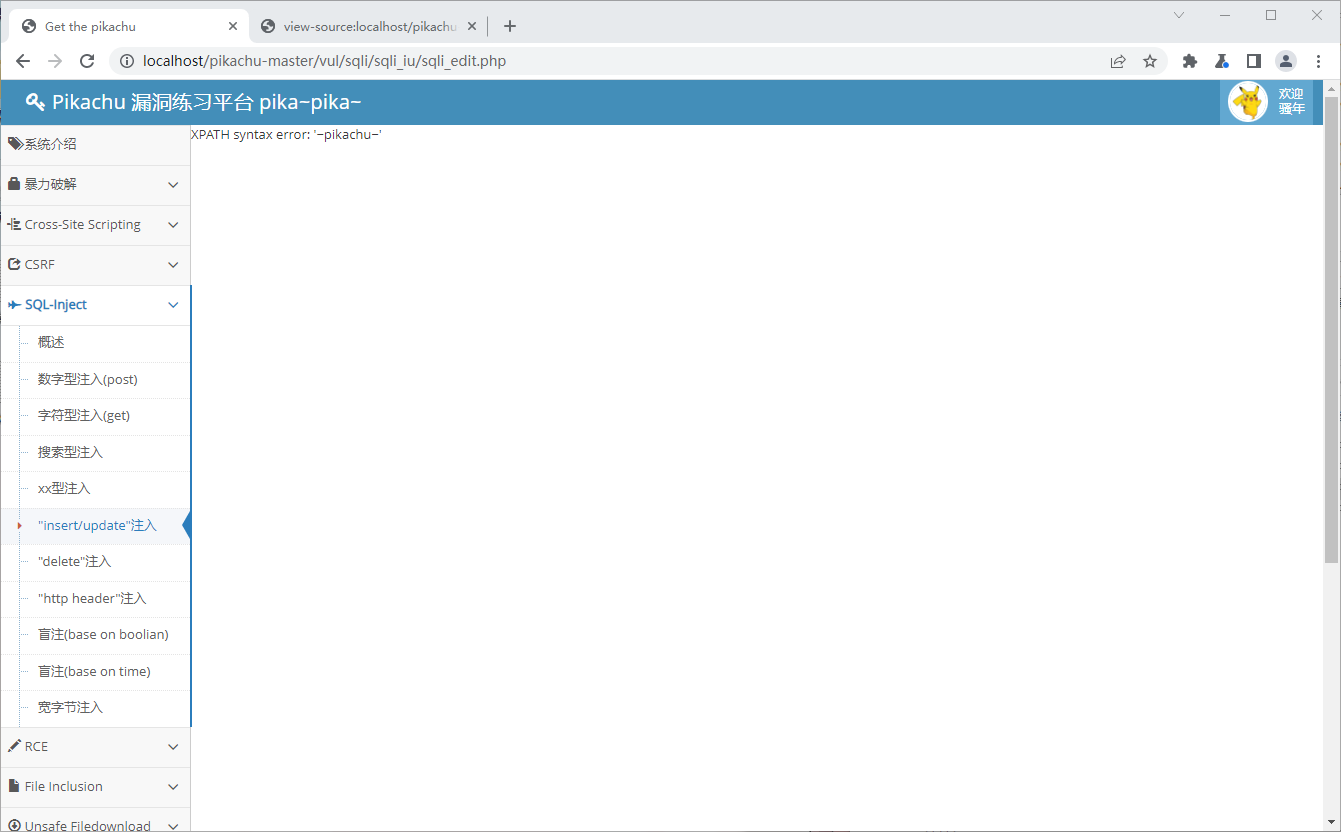Open the Chrome profile avatar icon
The image size is (1341, 832).
pos(1286,61)
